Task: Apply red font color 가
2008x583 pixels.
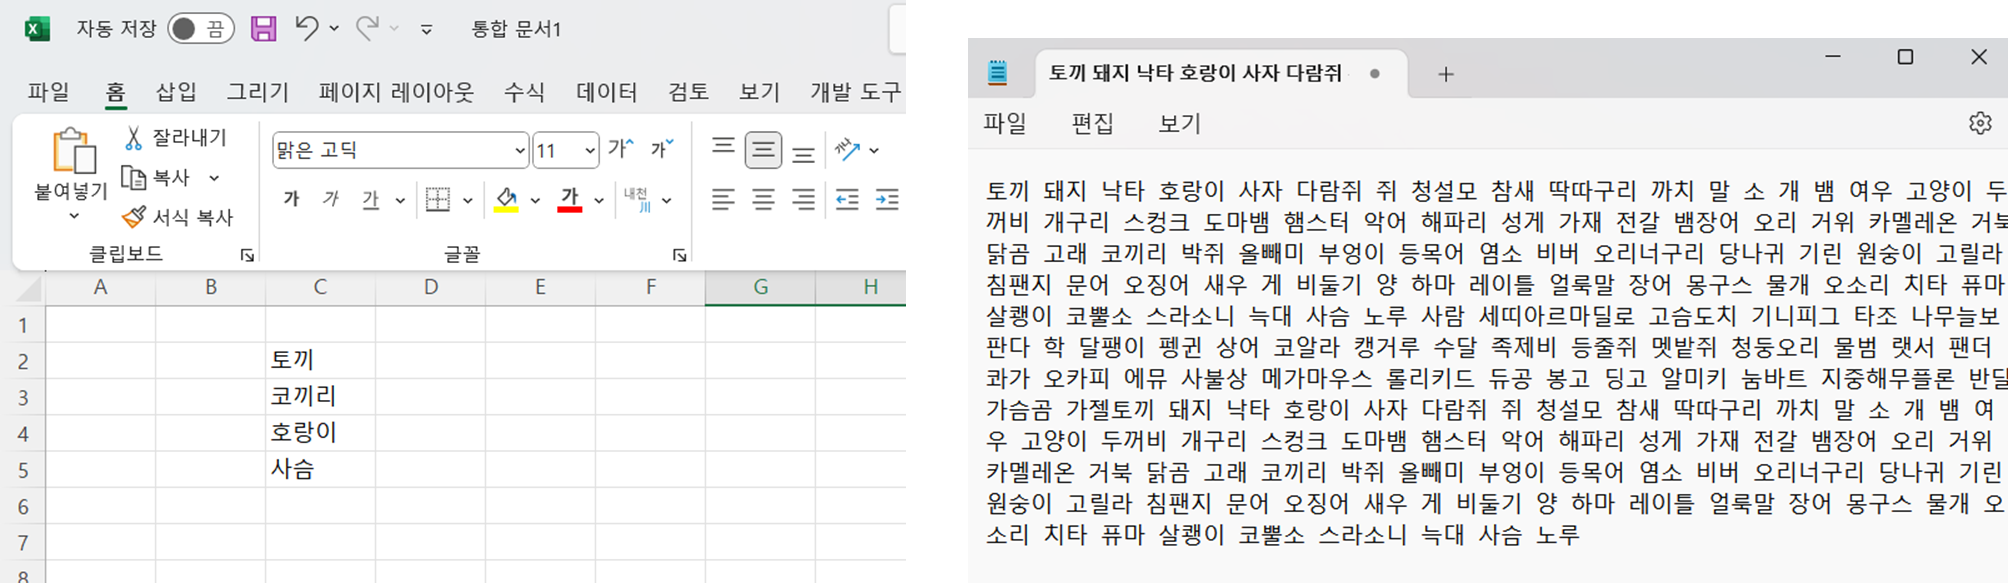Action: (x=570, y=199)
